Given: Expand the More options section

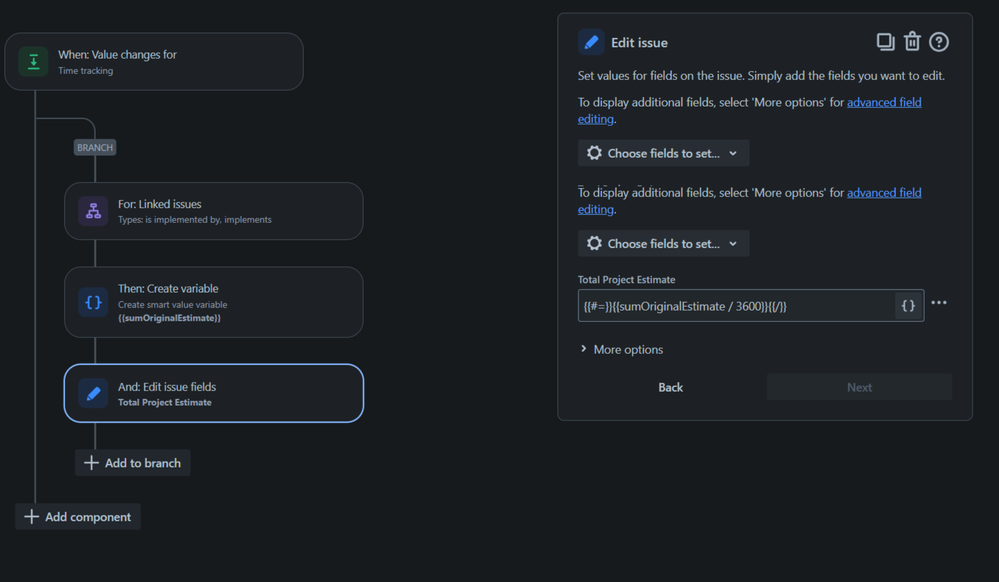Looking at the screenshot, I should tap(627, 349).
